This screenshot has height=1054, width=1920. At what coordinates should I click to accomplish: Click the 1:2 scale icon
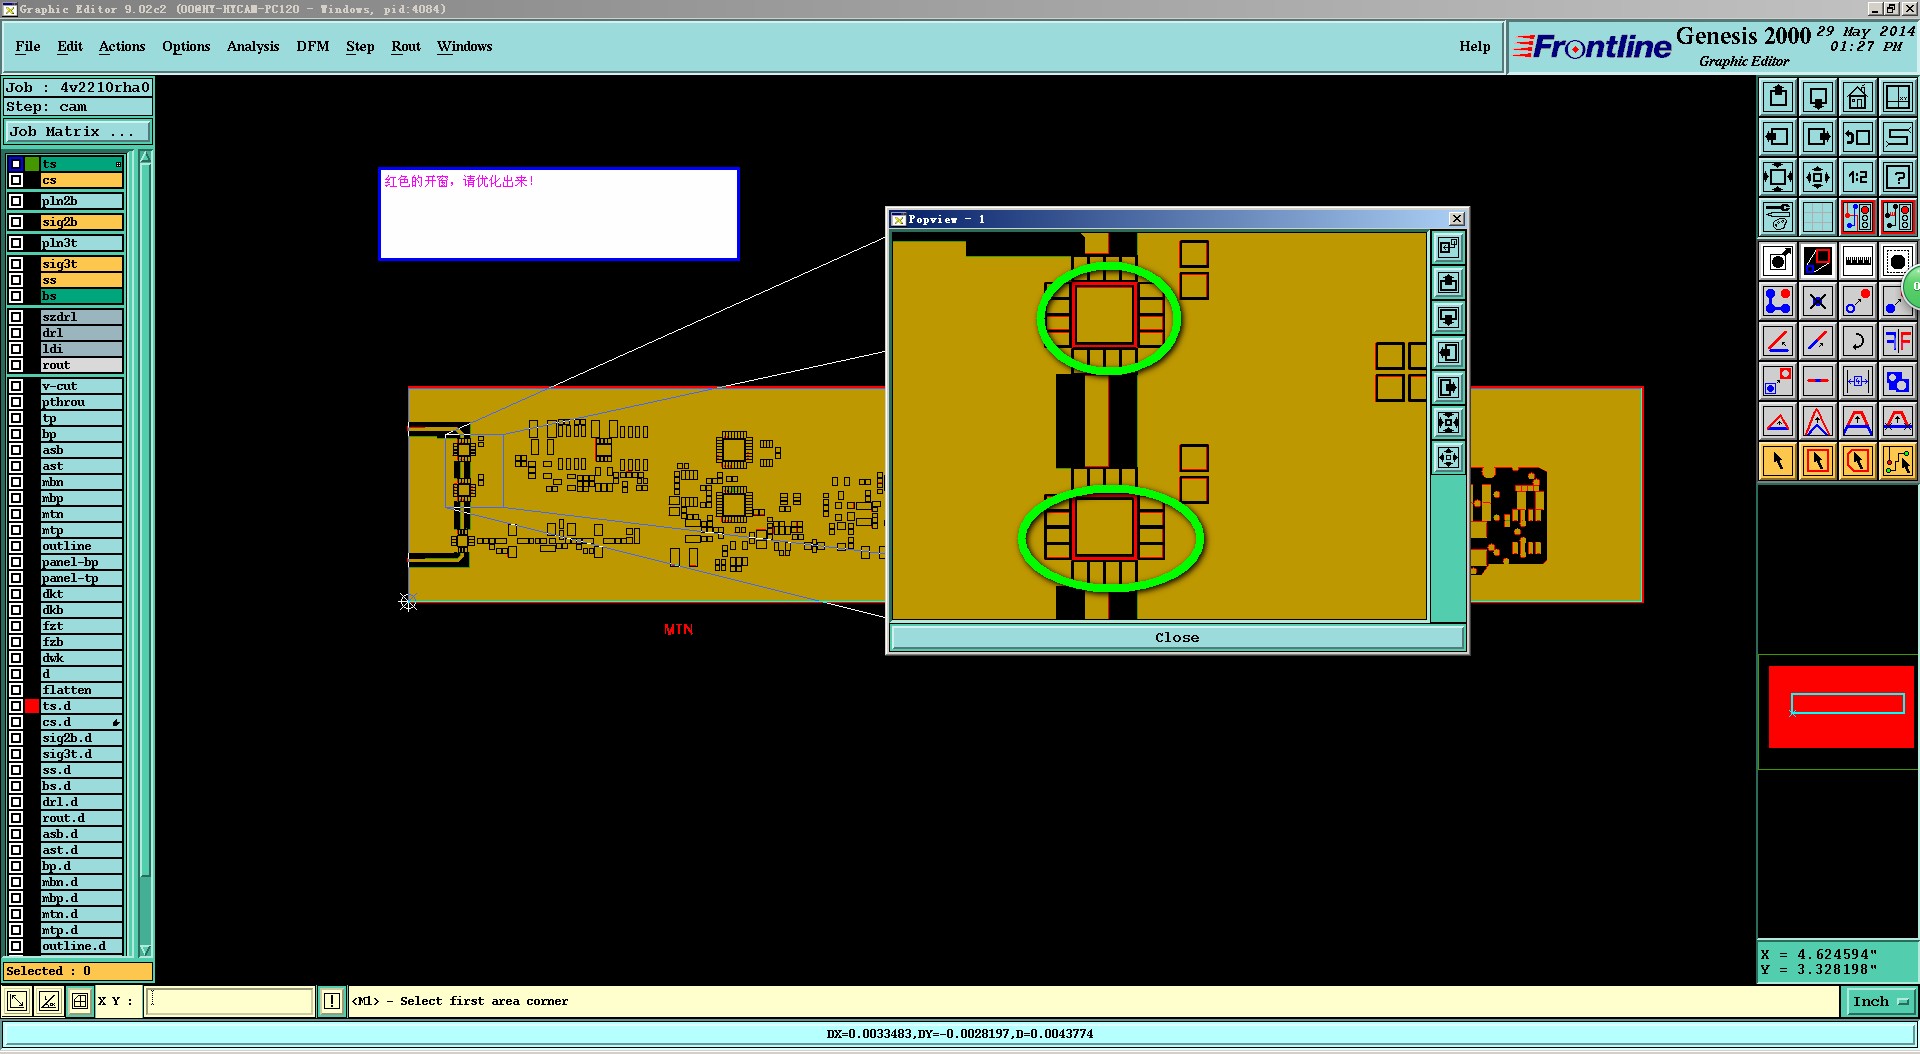[x=1858, y=177]
